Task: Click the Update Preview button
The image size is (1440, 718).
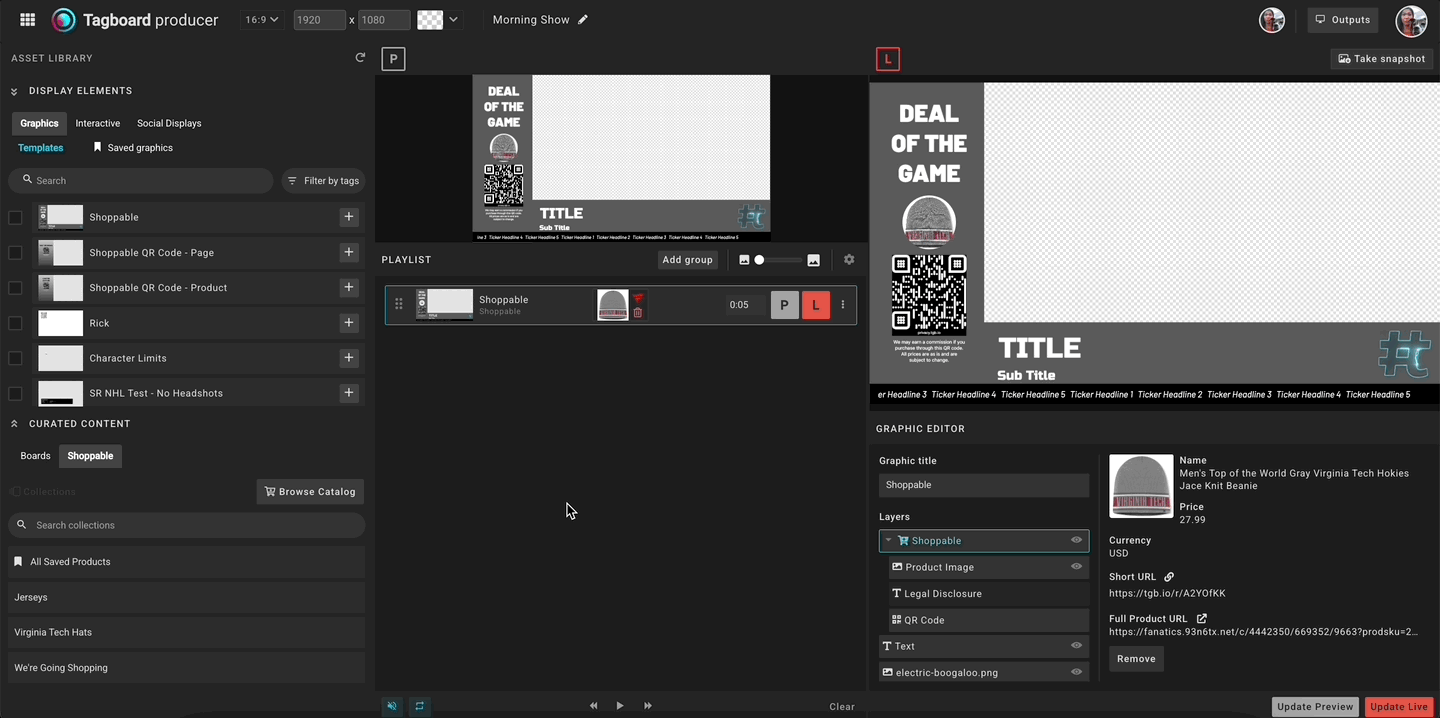Action: [x=1315, y=707]
